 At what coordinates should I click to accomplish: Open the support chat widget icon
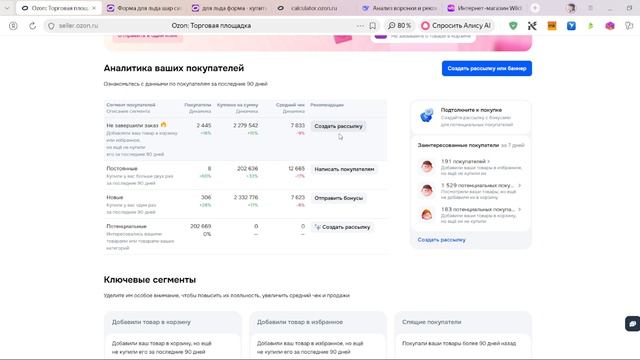click(633, 324)
